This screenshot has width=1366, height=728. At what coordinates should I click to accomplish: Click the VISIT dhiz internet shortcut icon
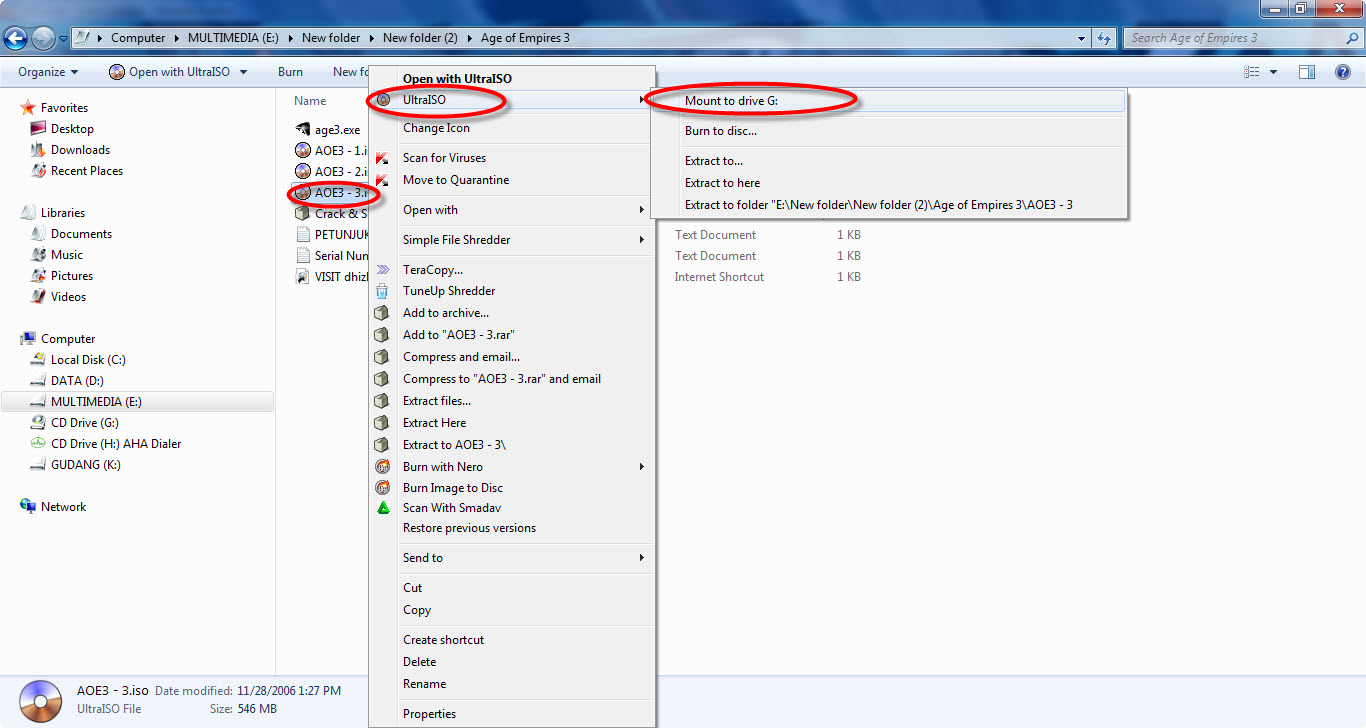click(x=303, y=276)
